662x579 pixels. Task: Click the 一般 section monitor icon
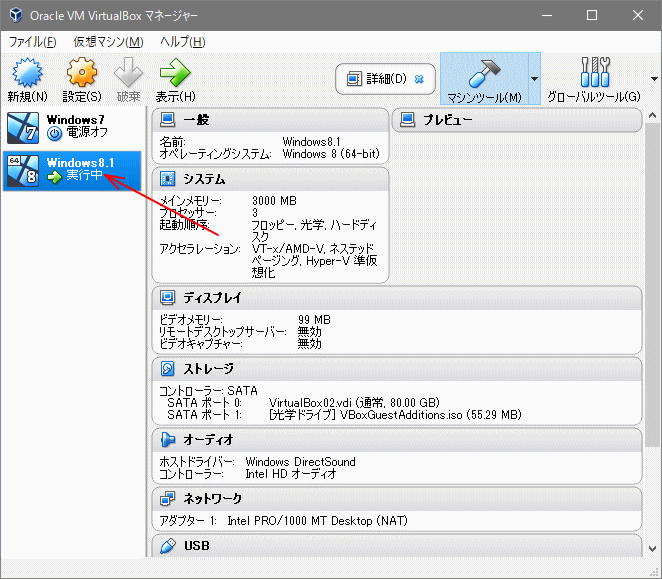(x=168, y=120)
